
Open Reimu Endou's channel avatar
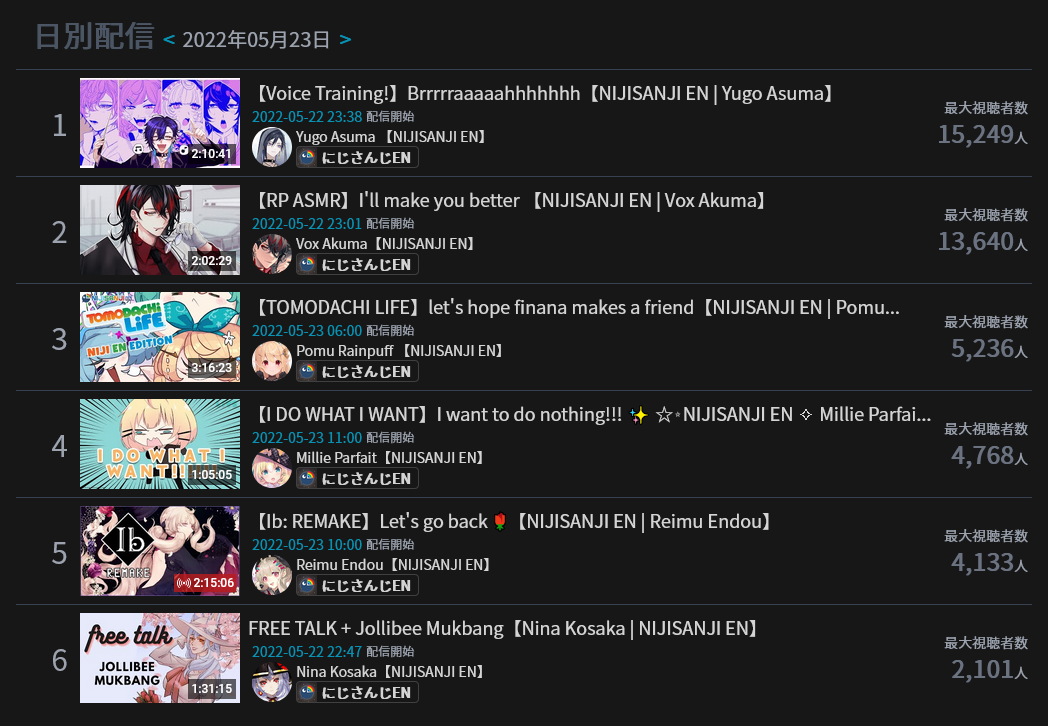[x=272, y=574]
